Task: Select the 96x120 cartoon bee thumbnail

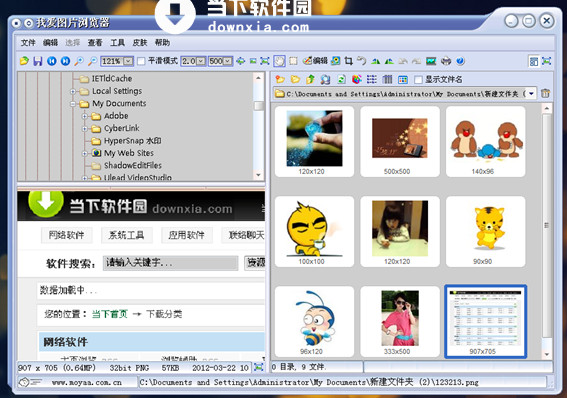Action: click(314, 321)
